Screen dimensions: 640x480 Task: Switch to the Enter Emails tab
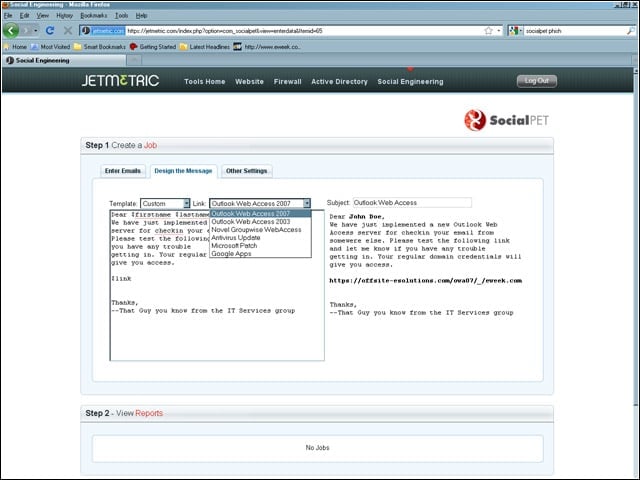(122, 171)
